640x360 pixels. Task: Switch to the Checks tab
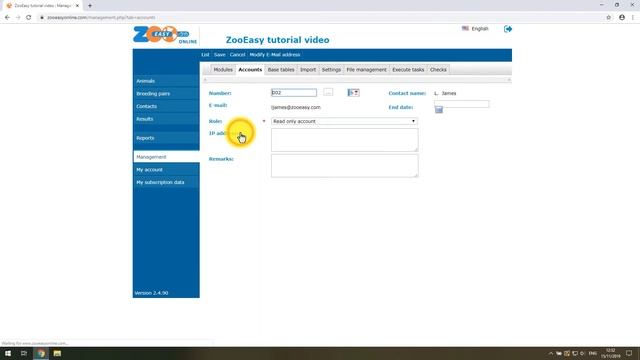tap(438, 70)
